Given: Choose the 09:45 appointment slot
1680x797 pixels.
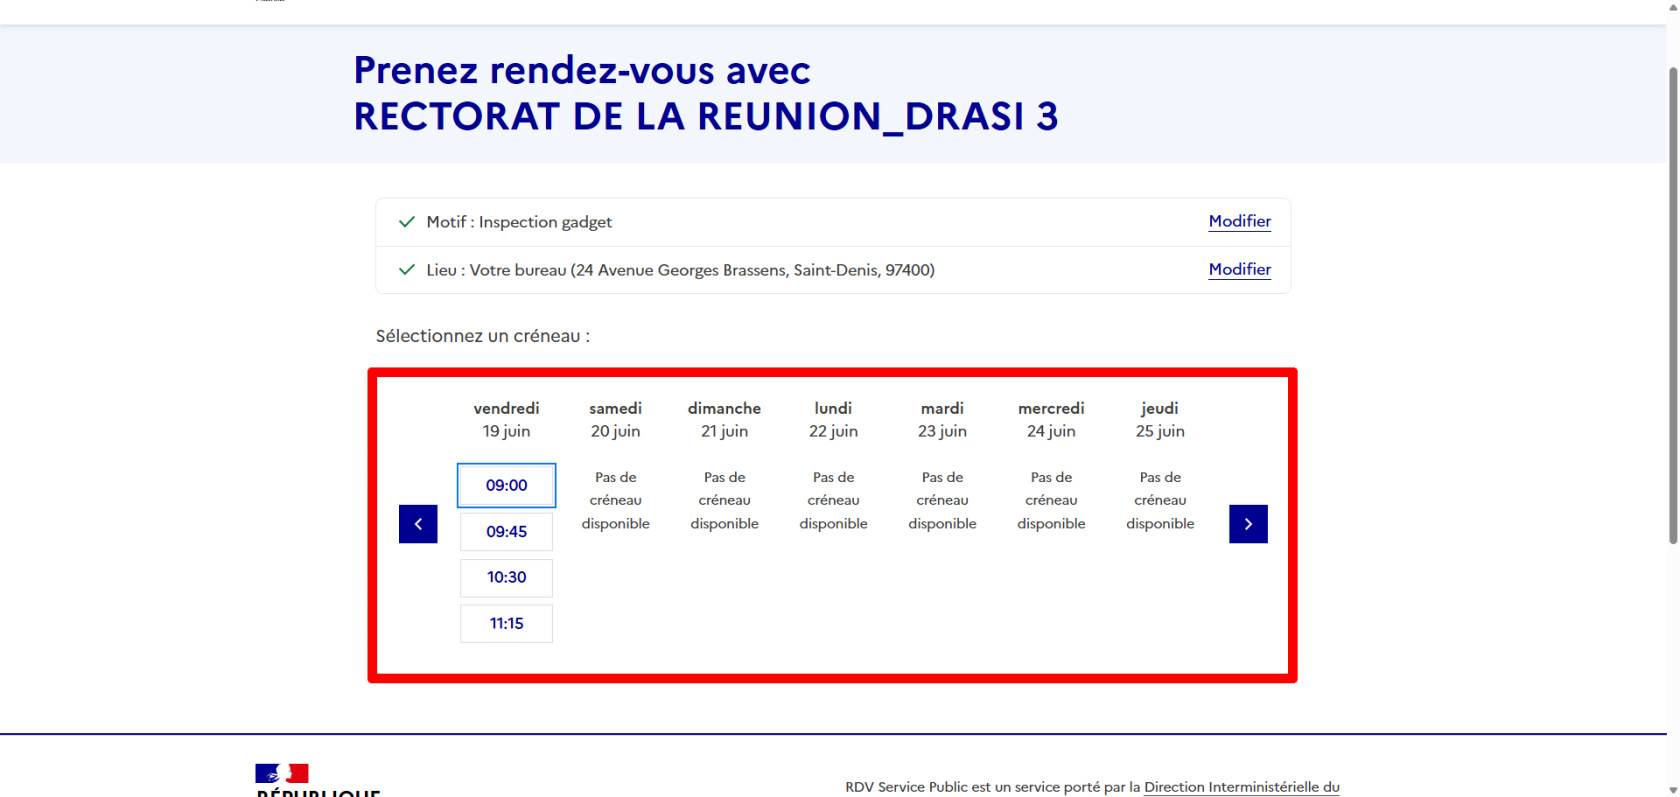Looking at the screenshot, I should 506,532.
